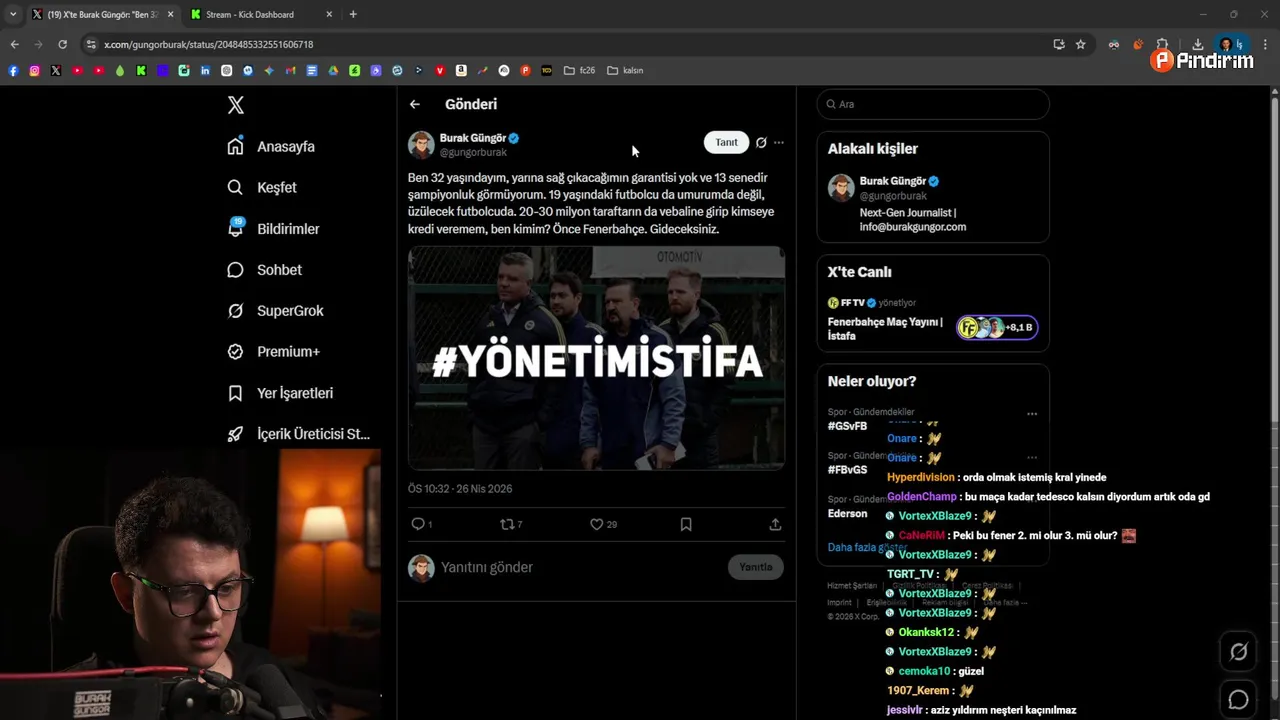Image resolution: width=1280 pixels, height=720 pixels.
Task: Open Sohbet messages
Action: pyautogui.click(x=264, y=270)
